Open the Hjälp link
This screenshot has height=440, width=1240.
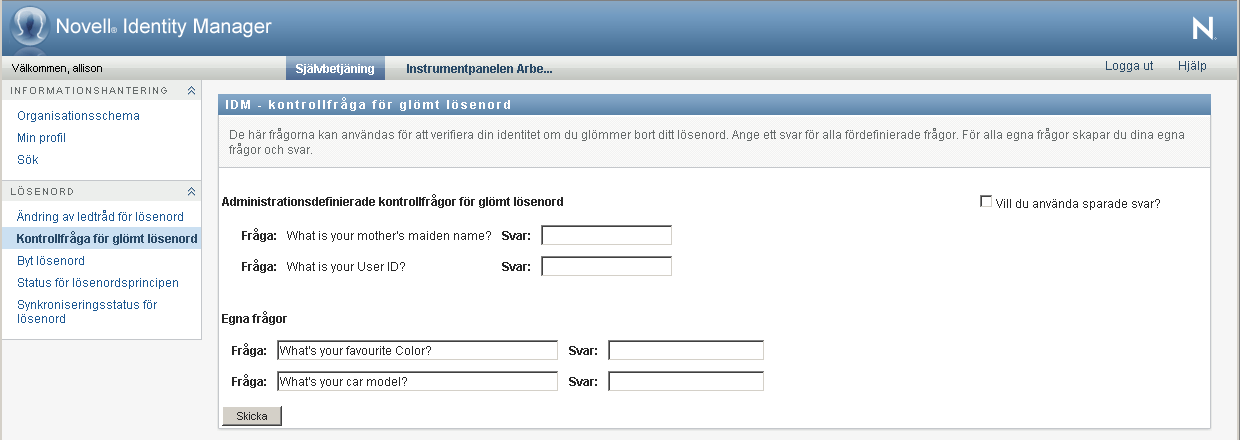[x=1192, y=66]
